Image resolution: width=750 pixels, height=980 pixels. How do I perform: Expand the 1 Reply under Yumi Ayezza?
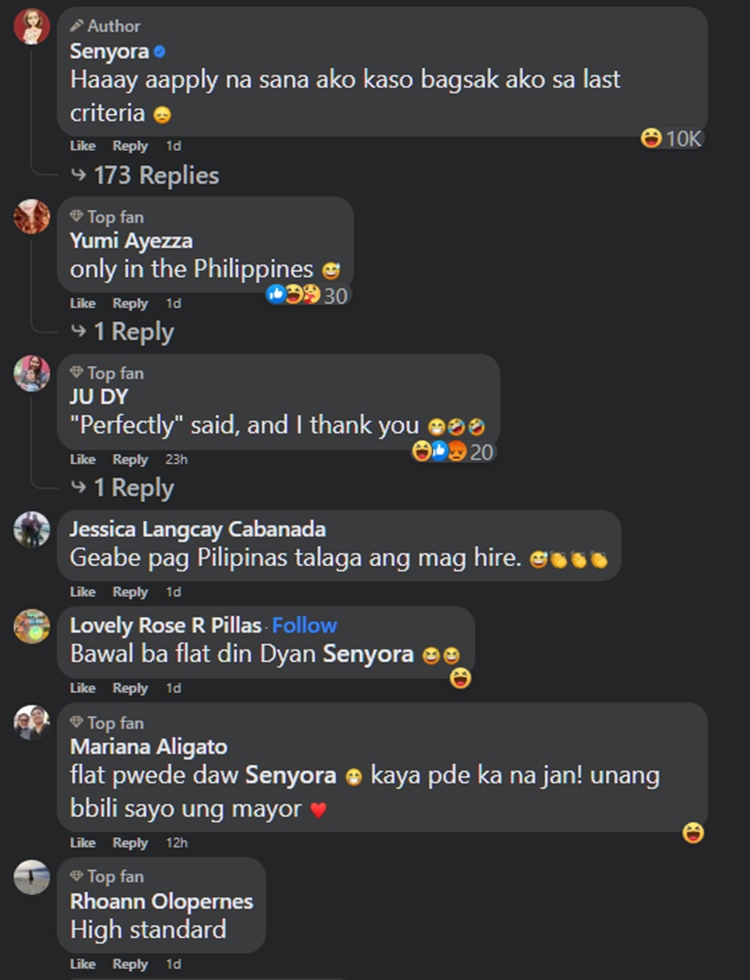(x=122, y=332)
